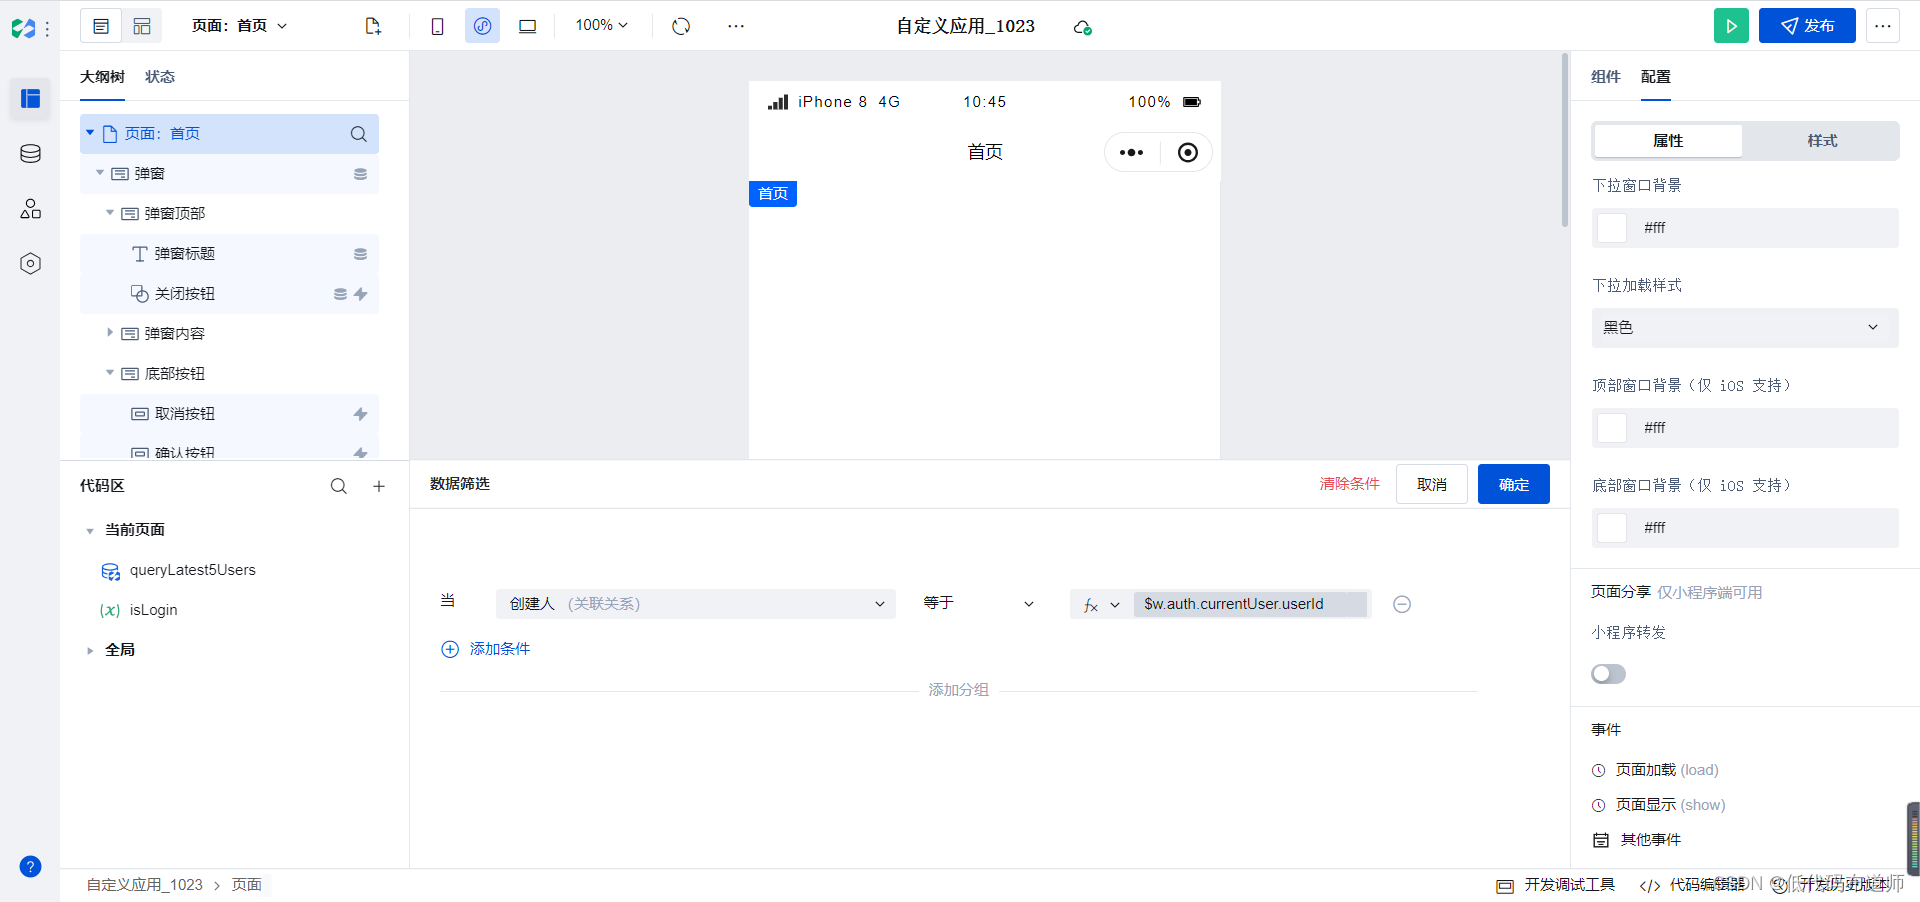The width and height of the screenshot is (1920, 902).
Task: Open the 下拉窗口背景 color swatch
Action: pos(1612,228)
